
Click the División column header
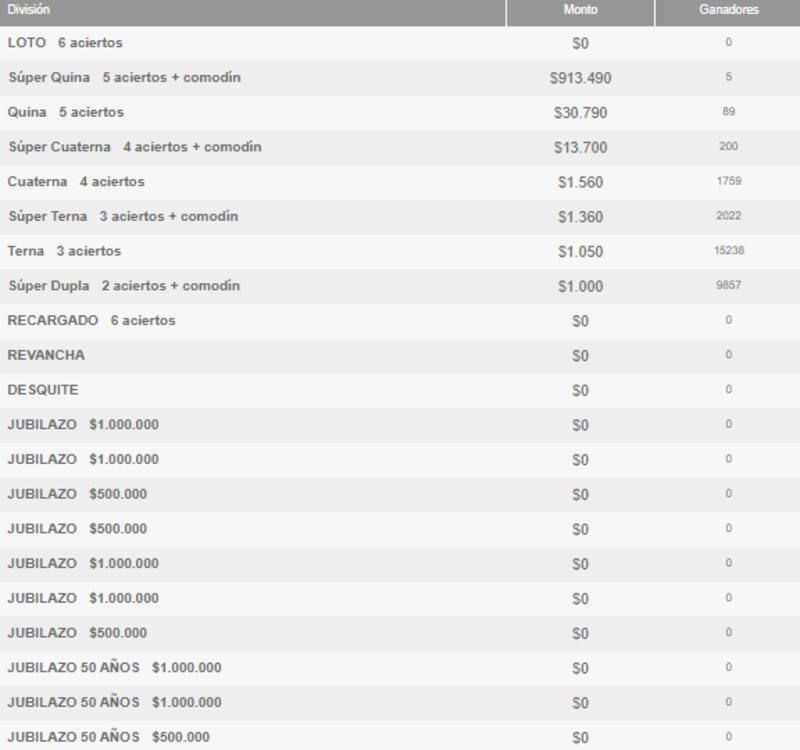click(x=30, y=10)
